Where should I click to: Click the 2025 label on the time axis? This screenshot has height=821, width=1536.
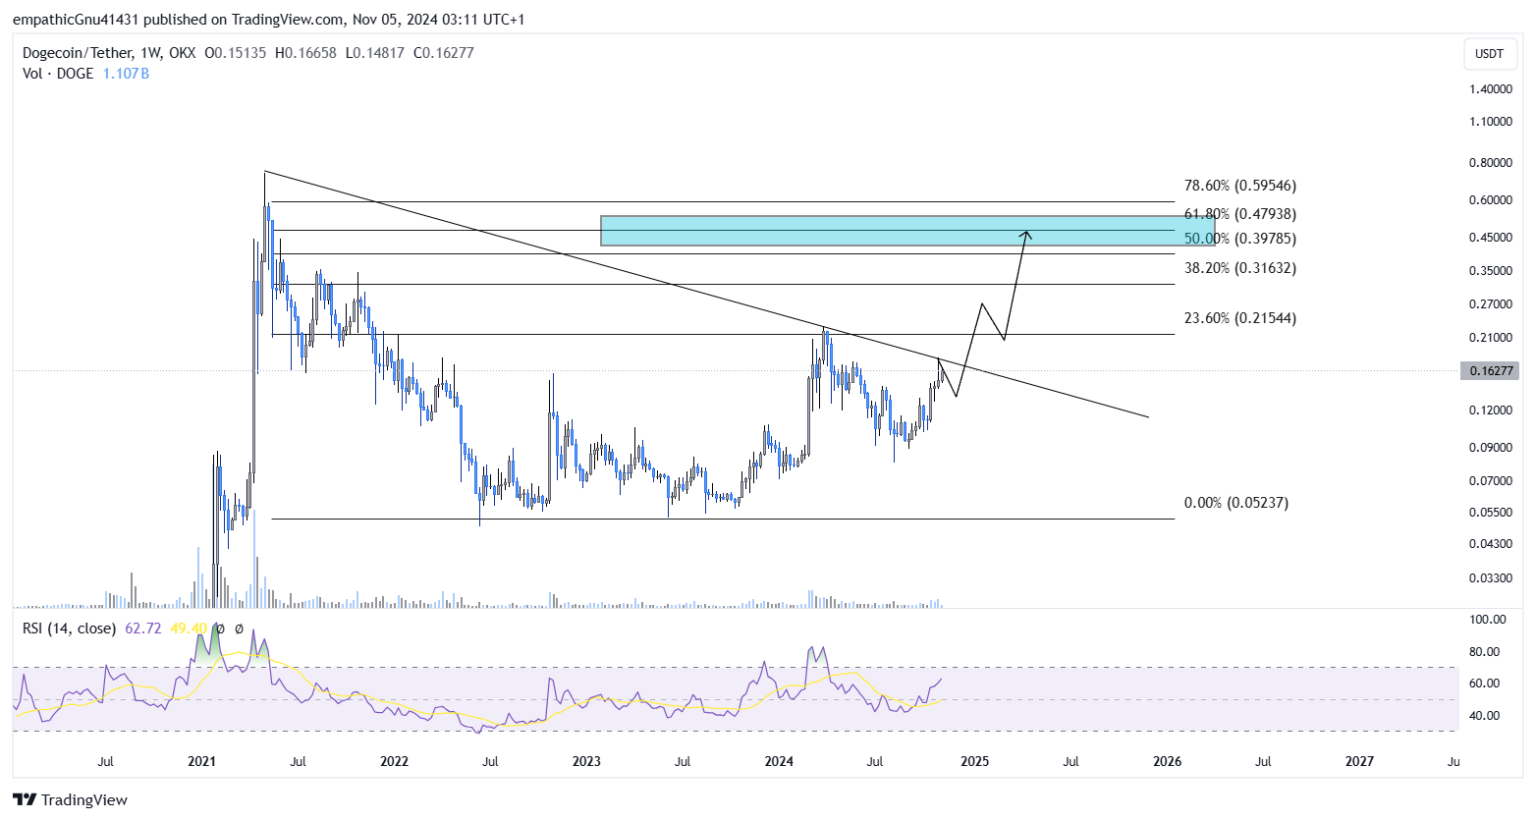(x=974, y=762)
